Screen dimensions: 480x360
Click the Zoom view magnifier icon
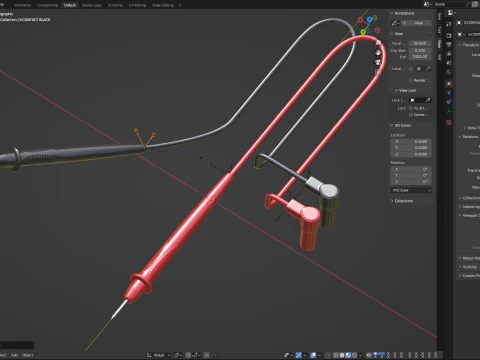point(378,43)
